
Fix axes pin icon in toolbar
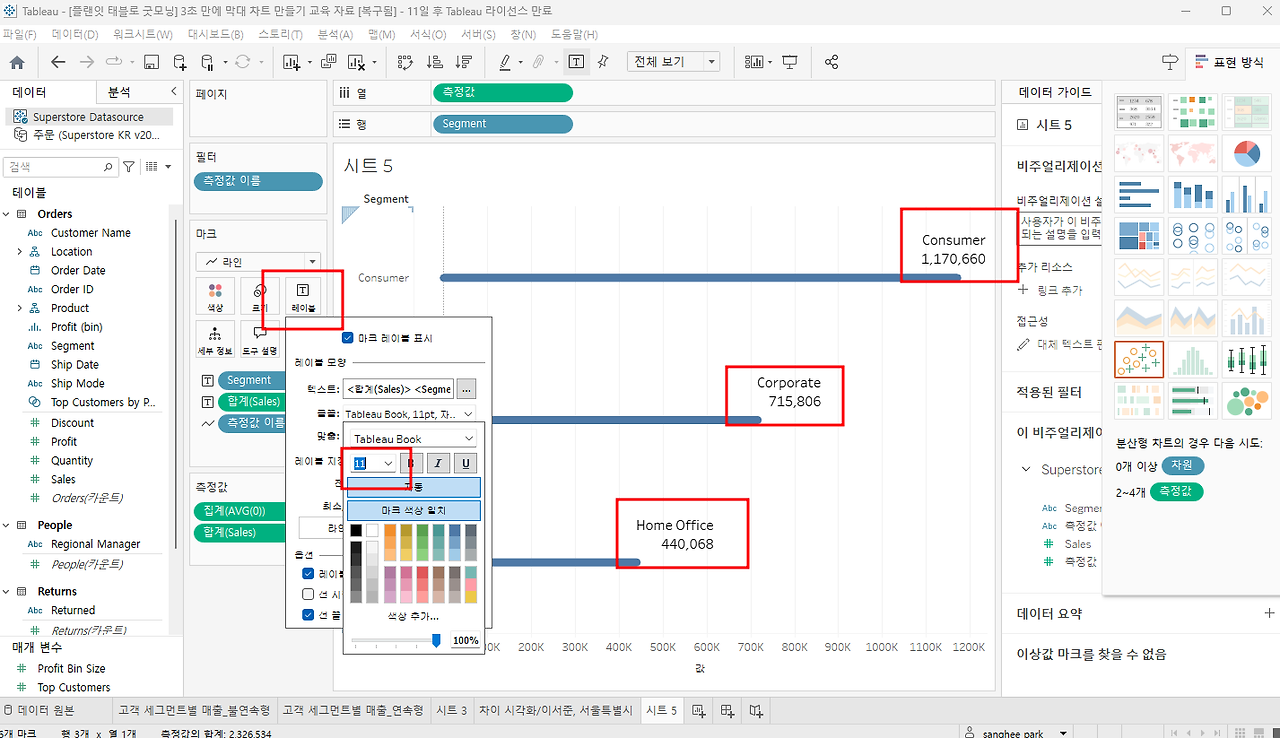[602, 62]
